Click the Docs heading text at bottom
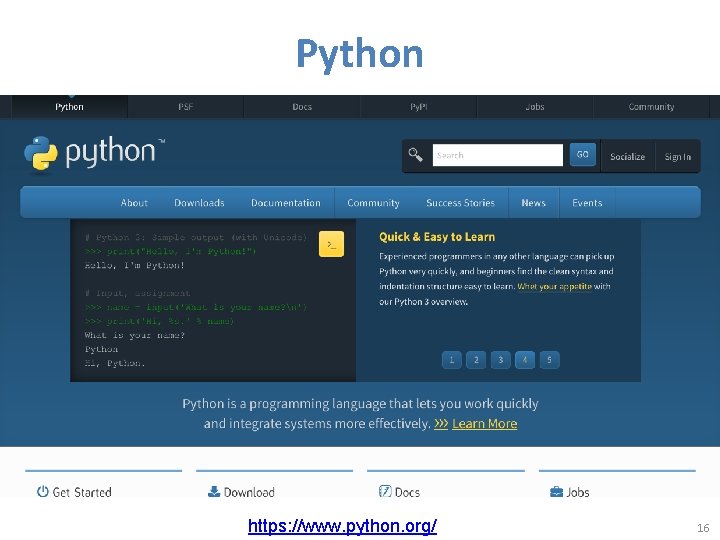 click(407, 492)
